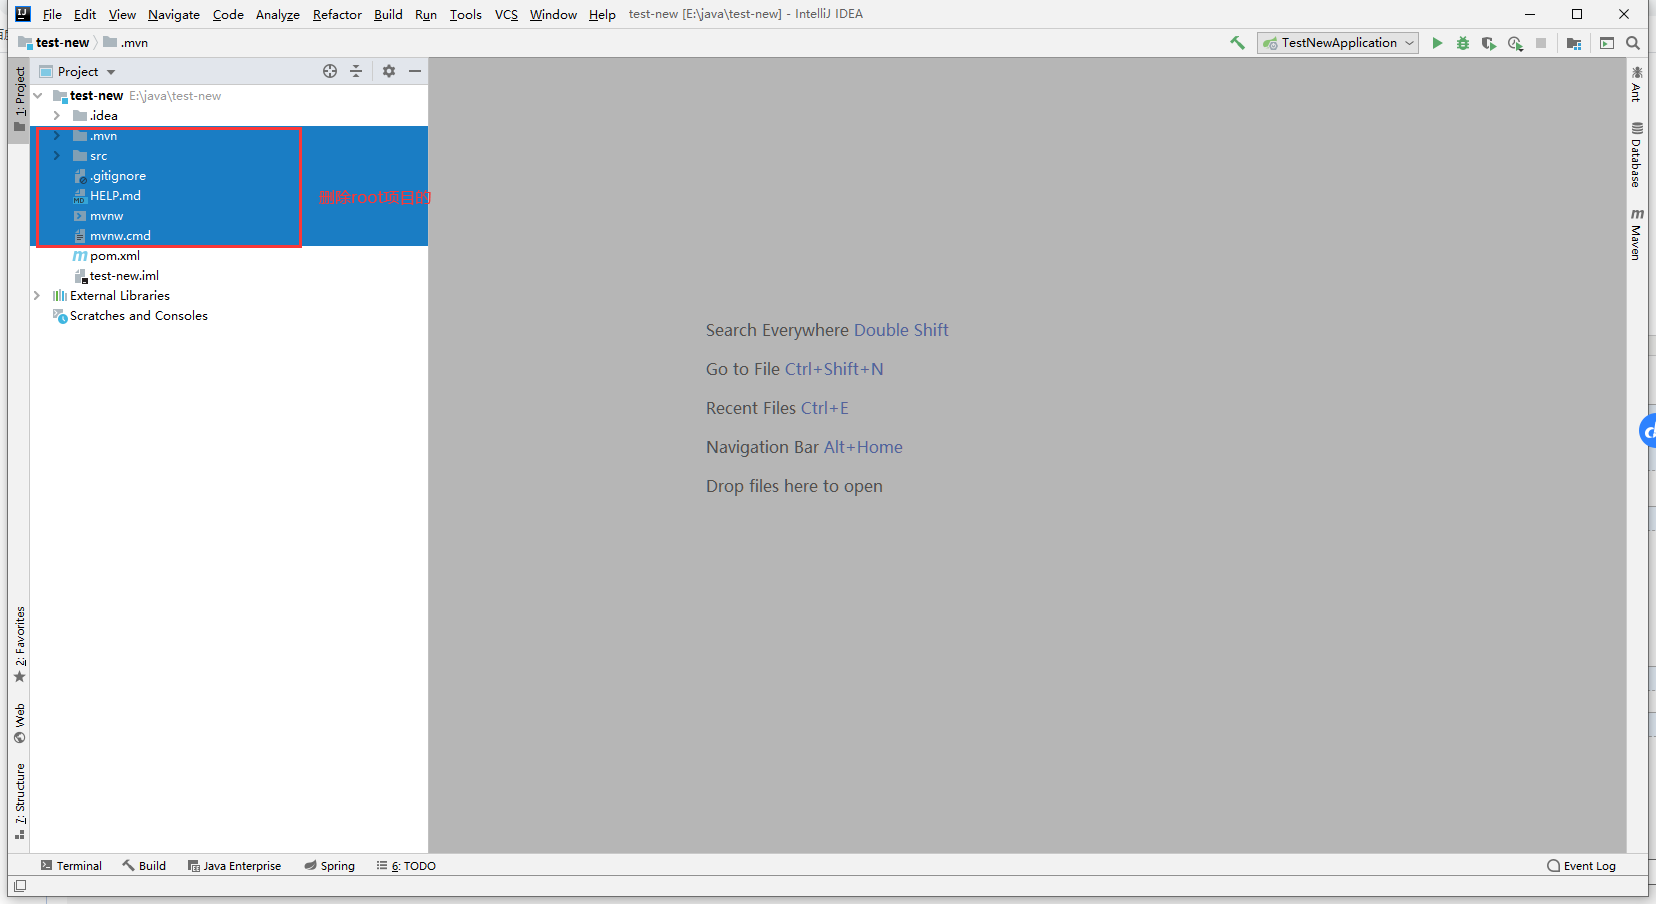Select the src folder row

[x=229, y=156]
